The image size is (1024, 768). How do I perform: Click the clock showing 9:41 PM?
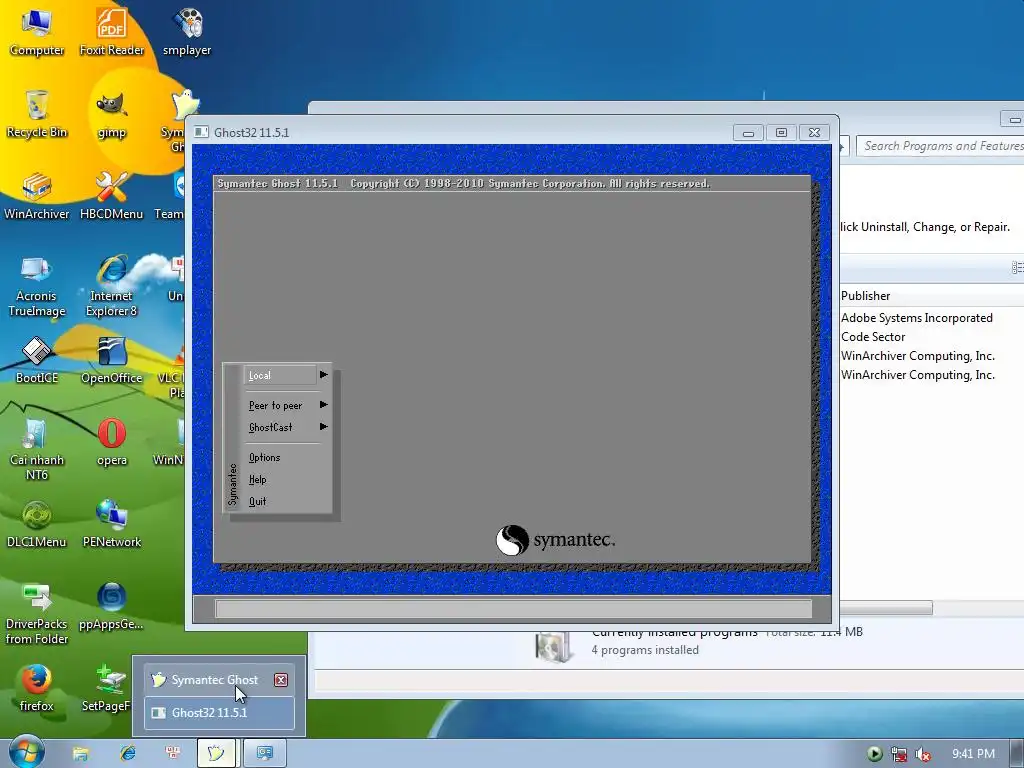973,754
